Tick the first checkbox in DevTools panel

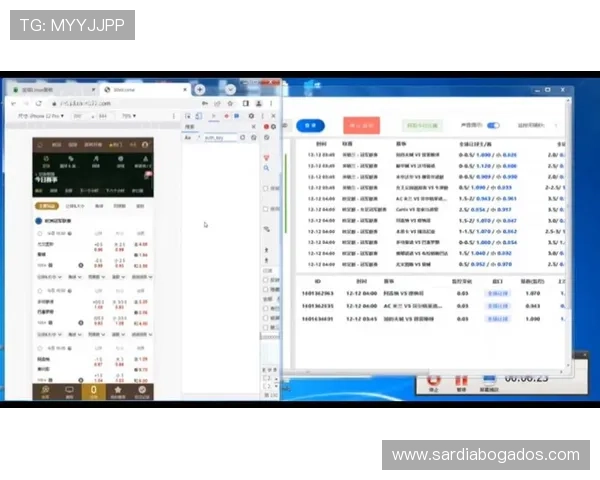pyautogui.click(x=264, y=188)
